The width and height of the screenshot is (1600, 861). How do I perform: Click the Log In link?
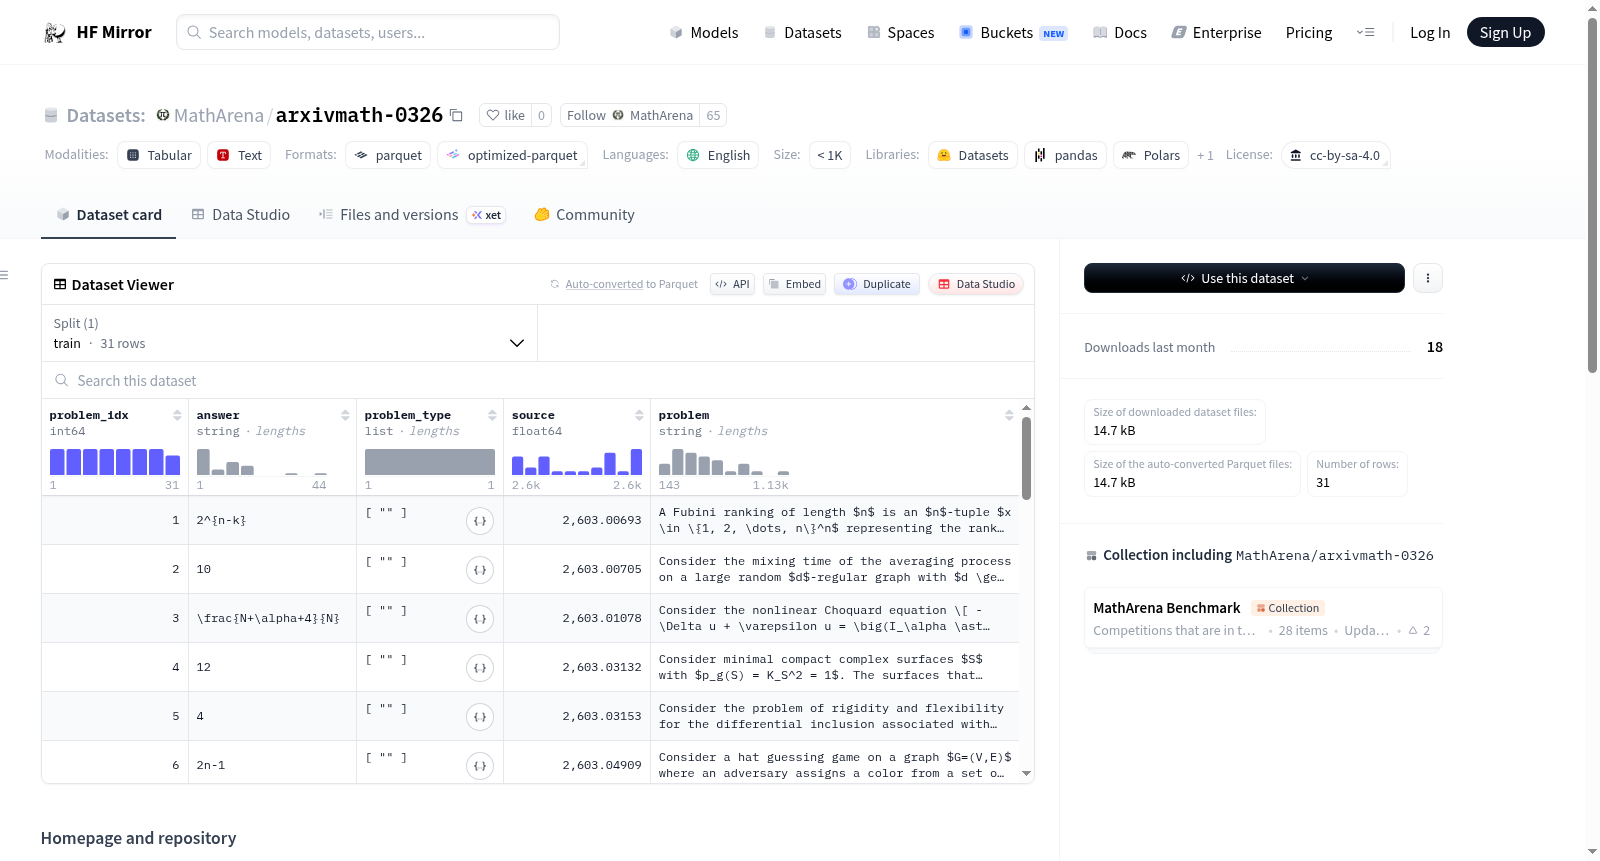coord(1430,32)
